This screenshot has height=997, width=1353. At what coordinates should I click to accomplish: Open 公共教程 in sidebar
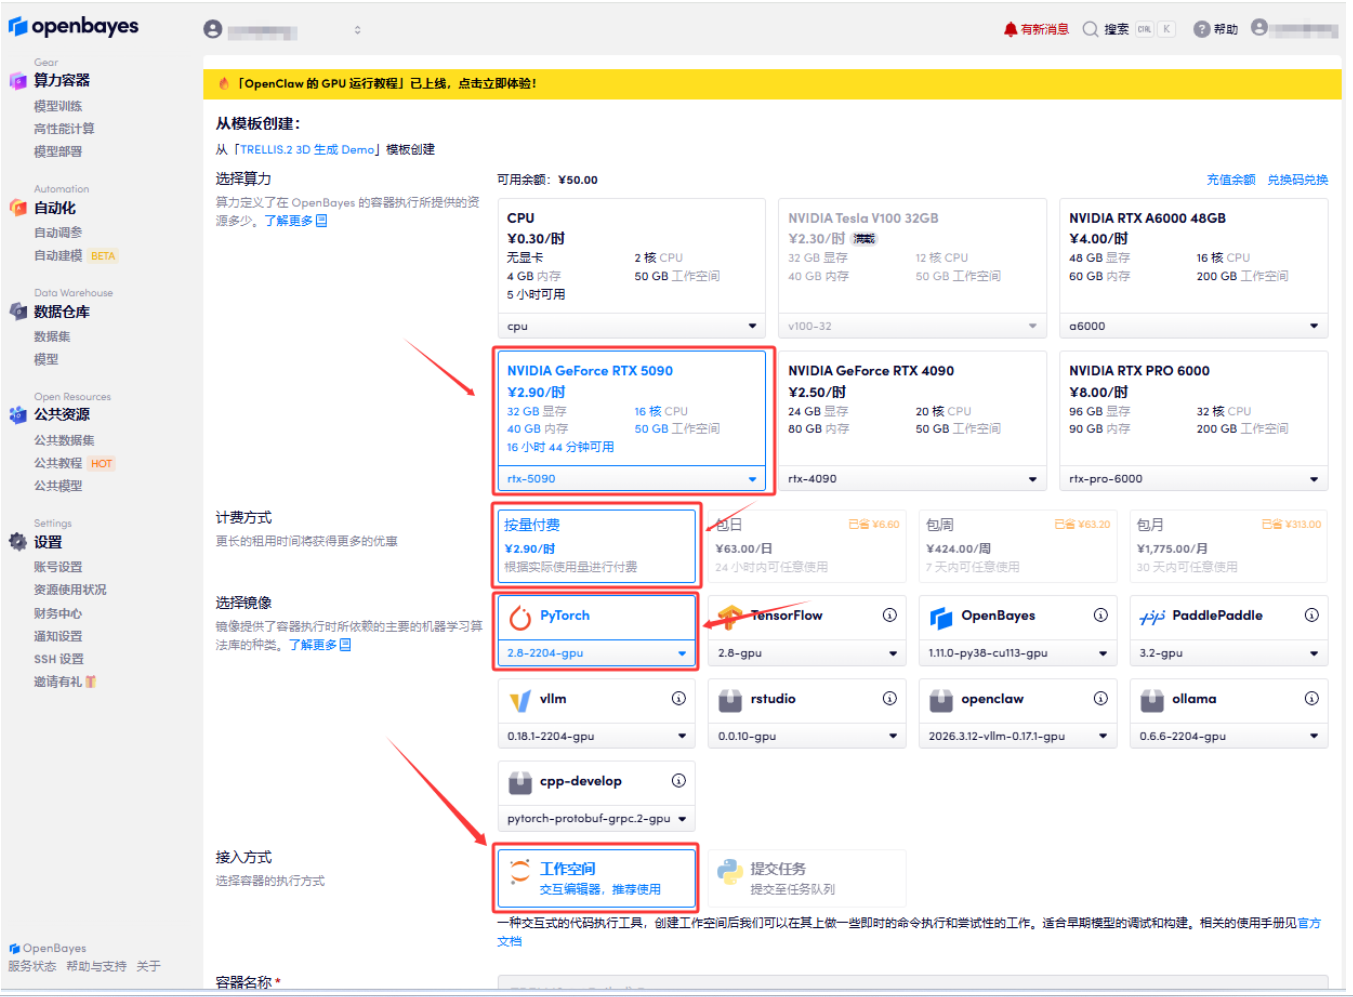pyautogui.click(x=58, y=463)
